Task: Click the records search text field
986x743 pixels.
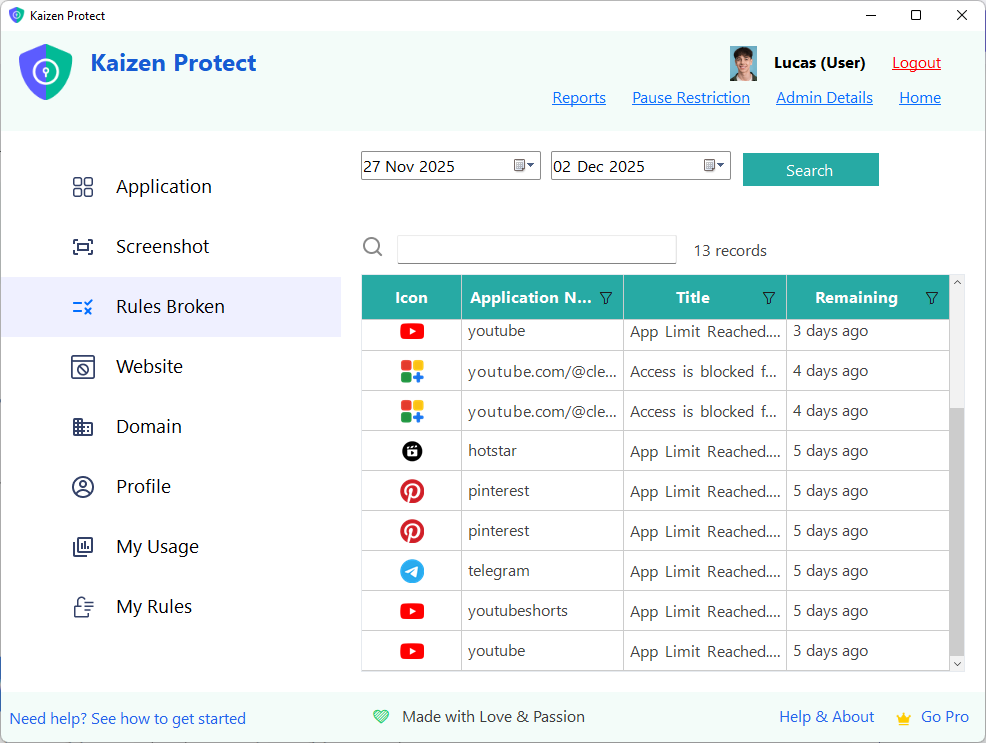Action: tap(536, 250)
